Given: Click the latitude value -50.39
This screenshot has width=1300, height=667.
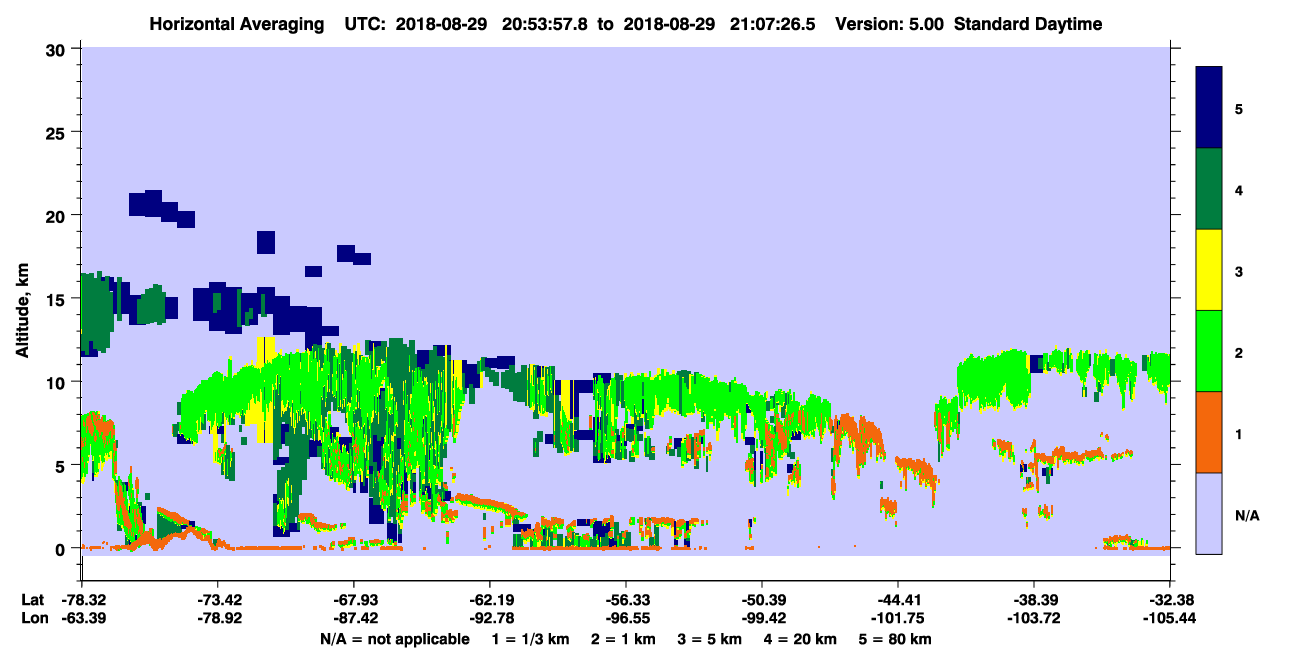Looking at the screenshot, I should point(762,600).
